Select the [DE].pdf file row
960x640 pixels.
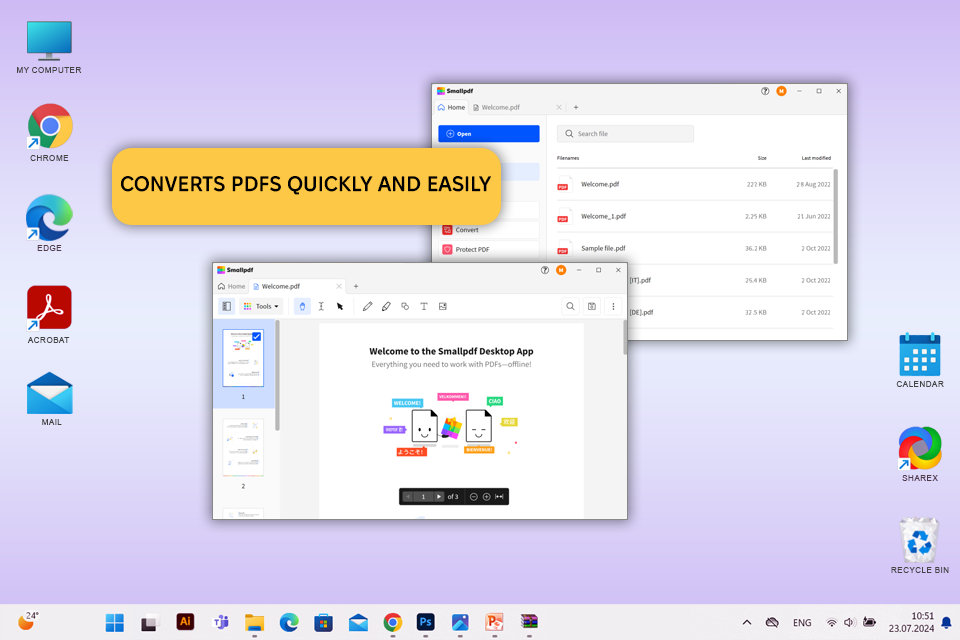(730, 312)
